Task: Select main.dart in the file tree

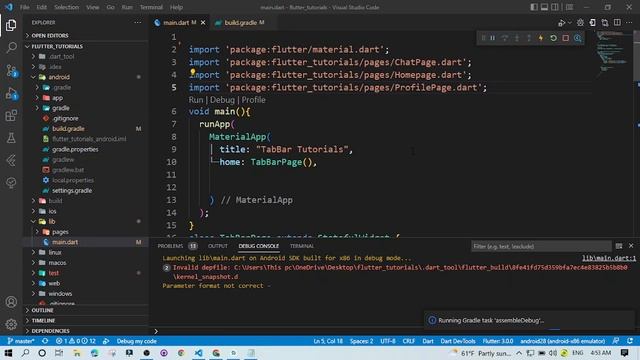Action: tap(65, 242)
